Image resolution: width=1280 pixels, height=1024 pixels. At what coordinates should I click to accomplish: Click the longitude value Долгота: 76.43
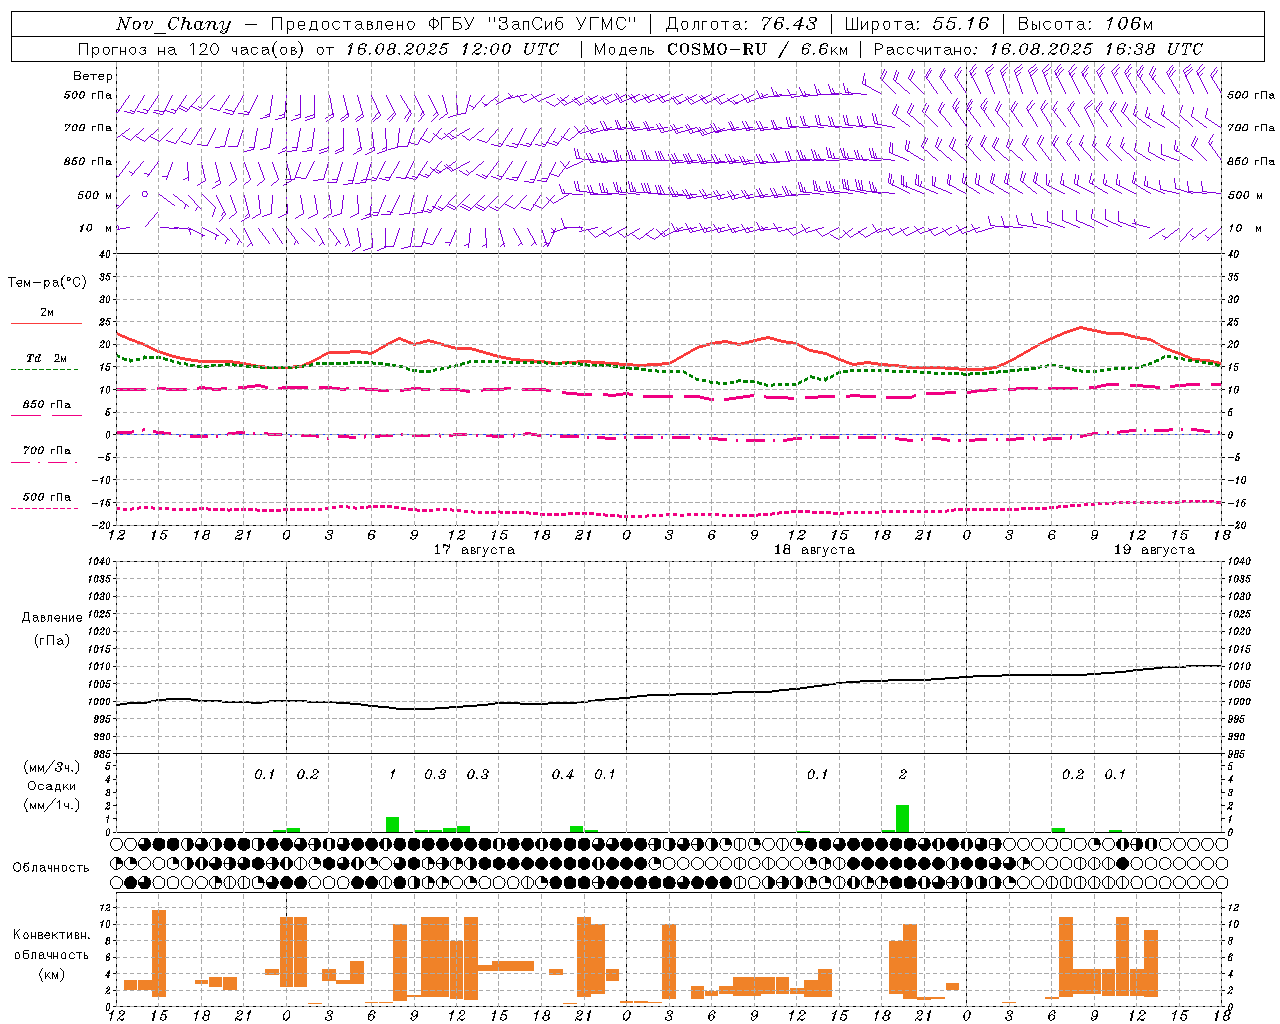click(741, 24)
